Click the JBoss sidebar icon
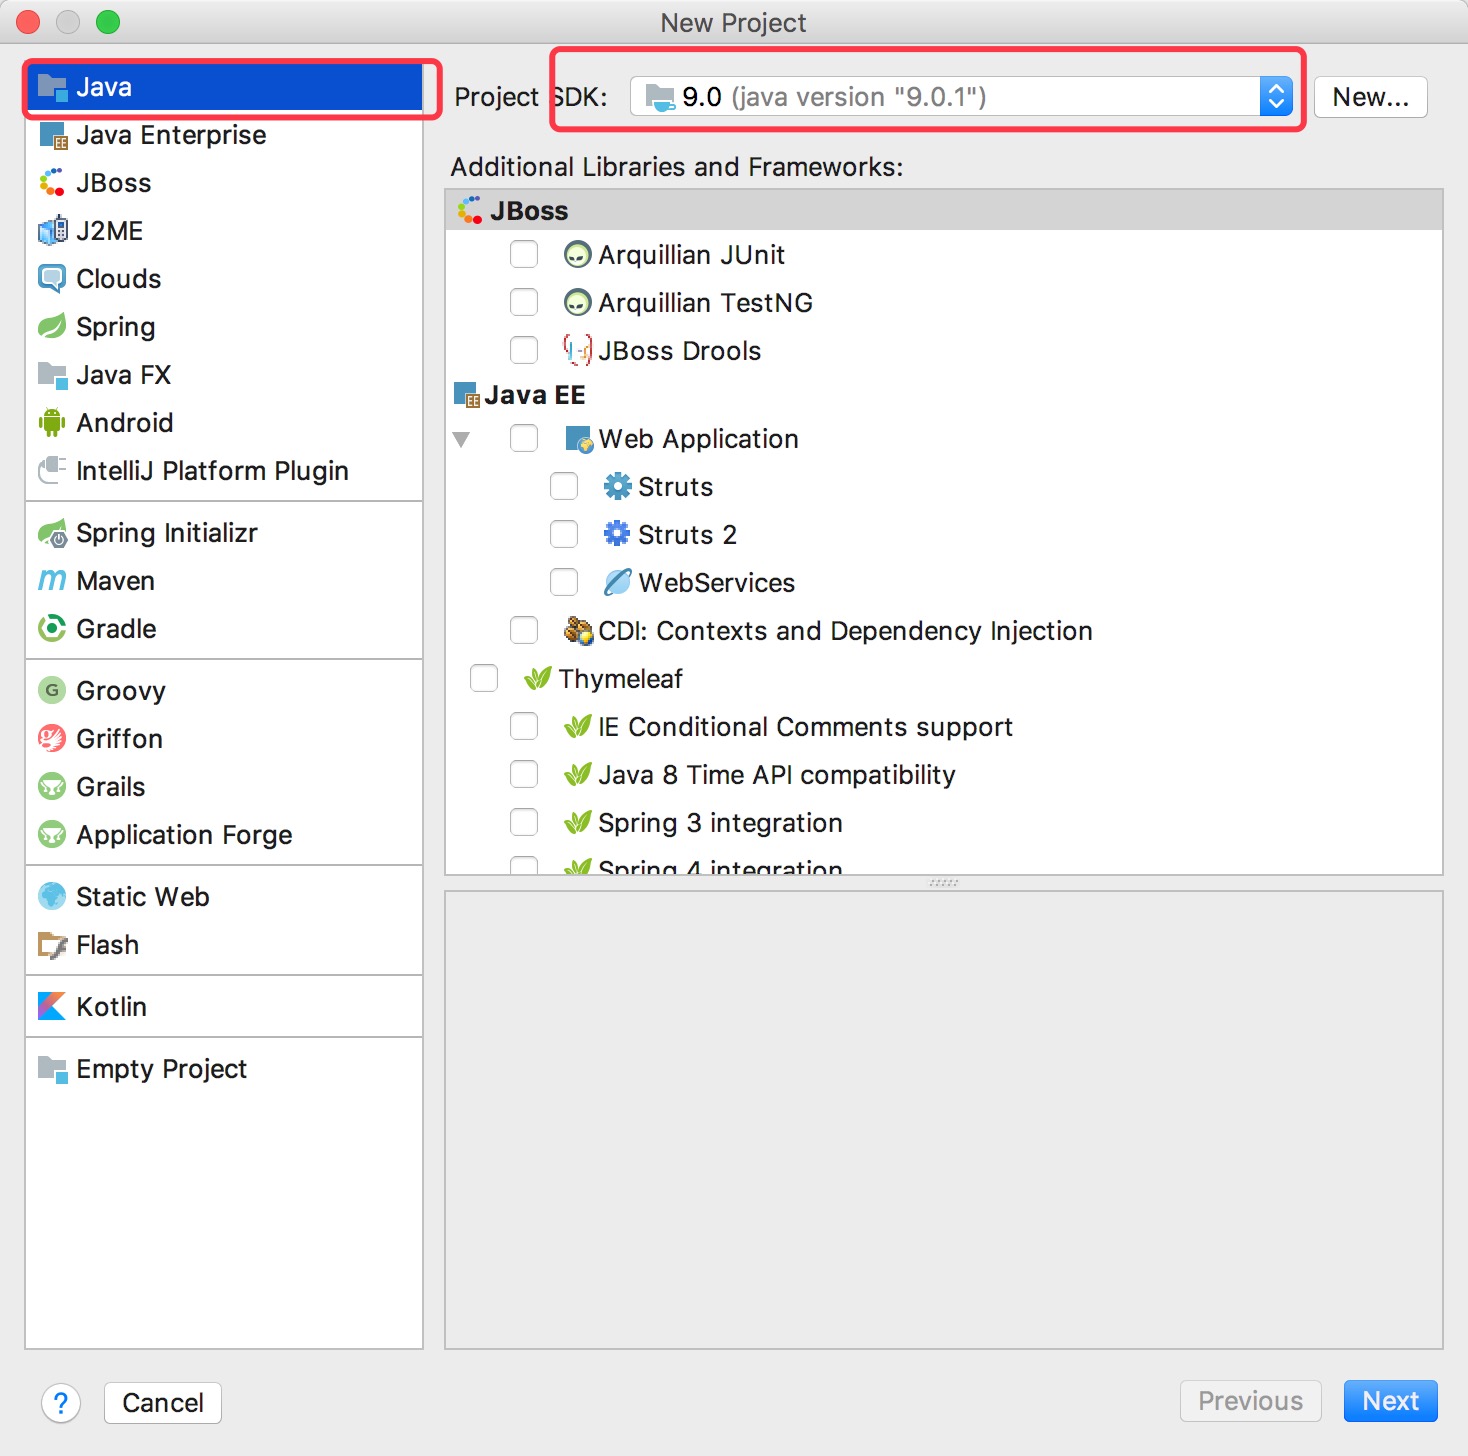The image size is (1468, 1456). pyautogui.click(x=52, y=183)
